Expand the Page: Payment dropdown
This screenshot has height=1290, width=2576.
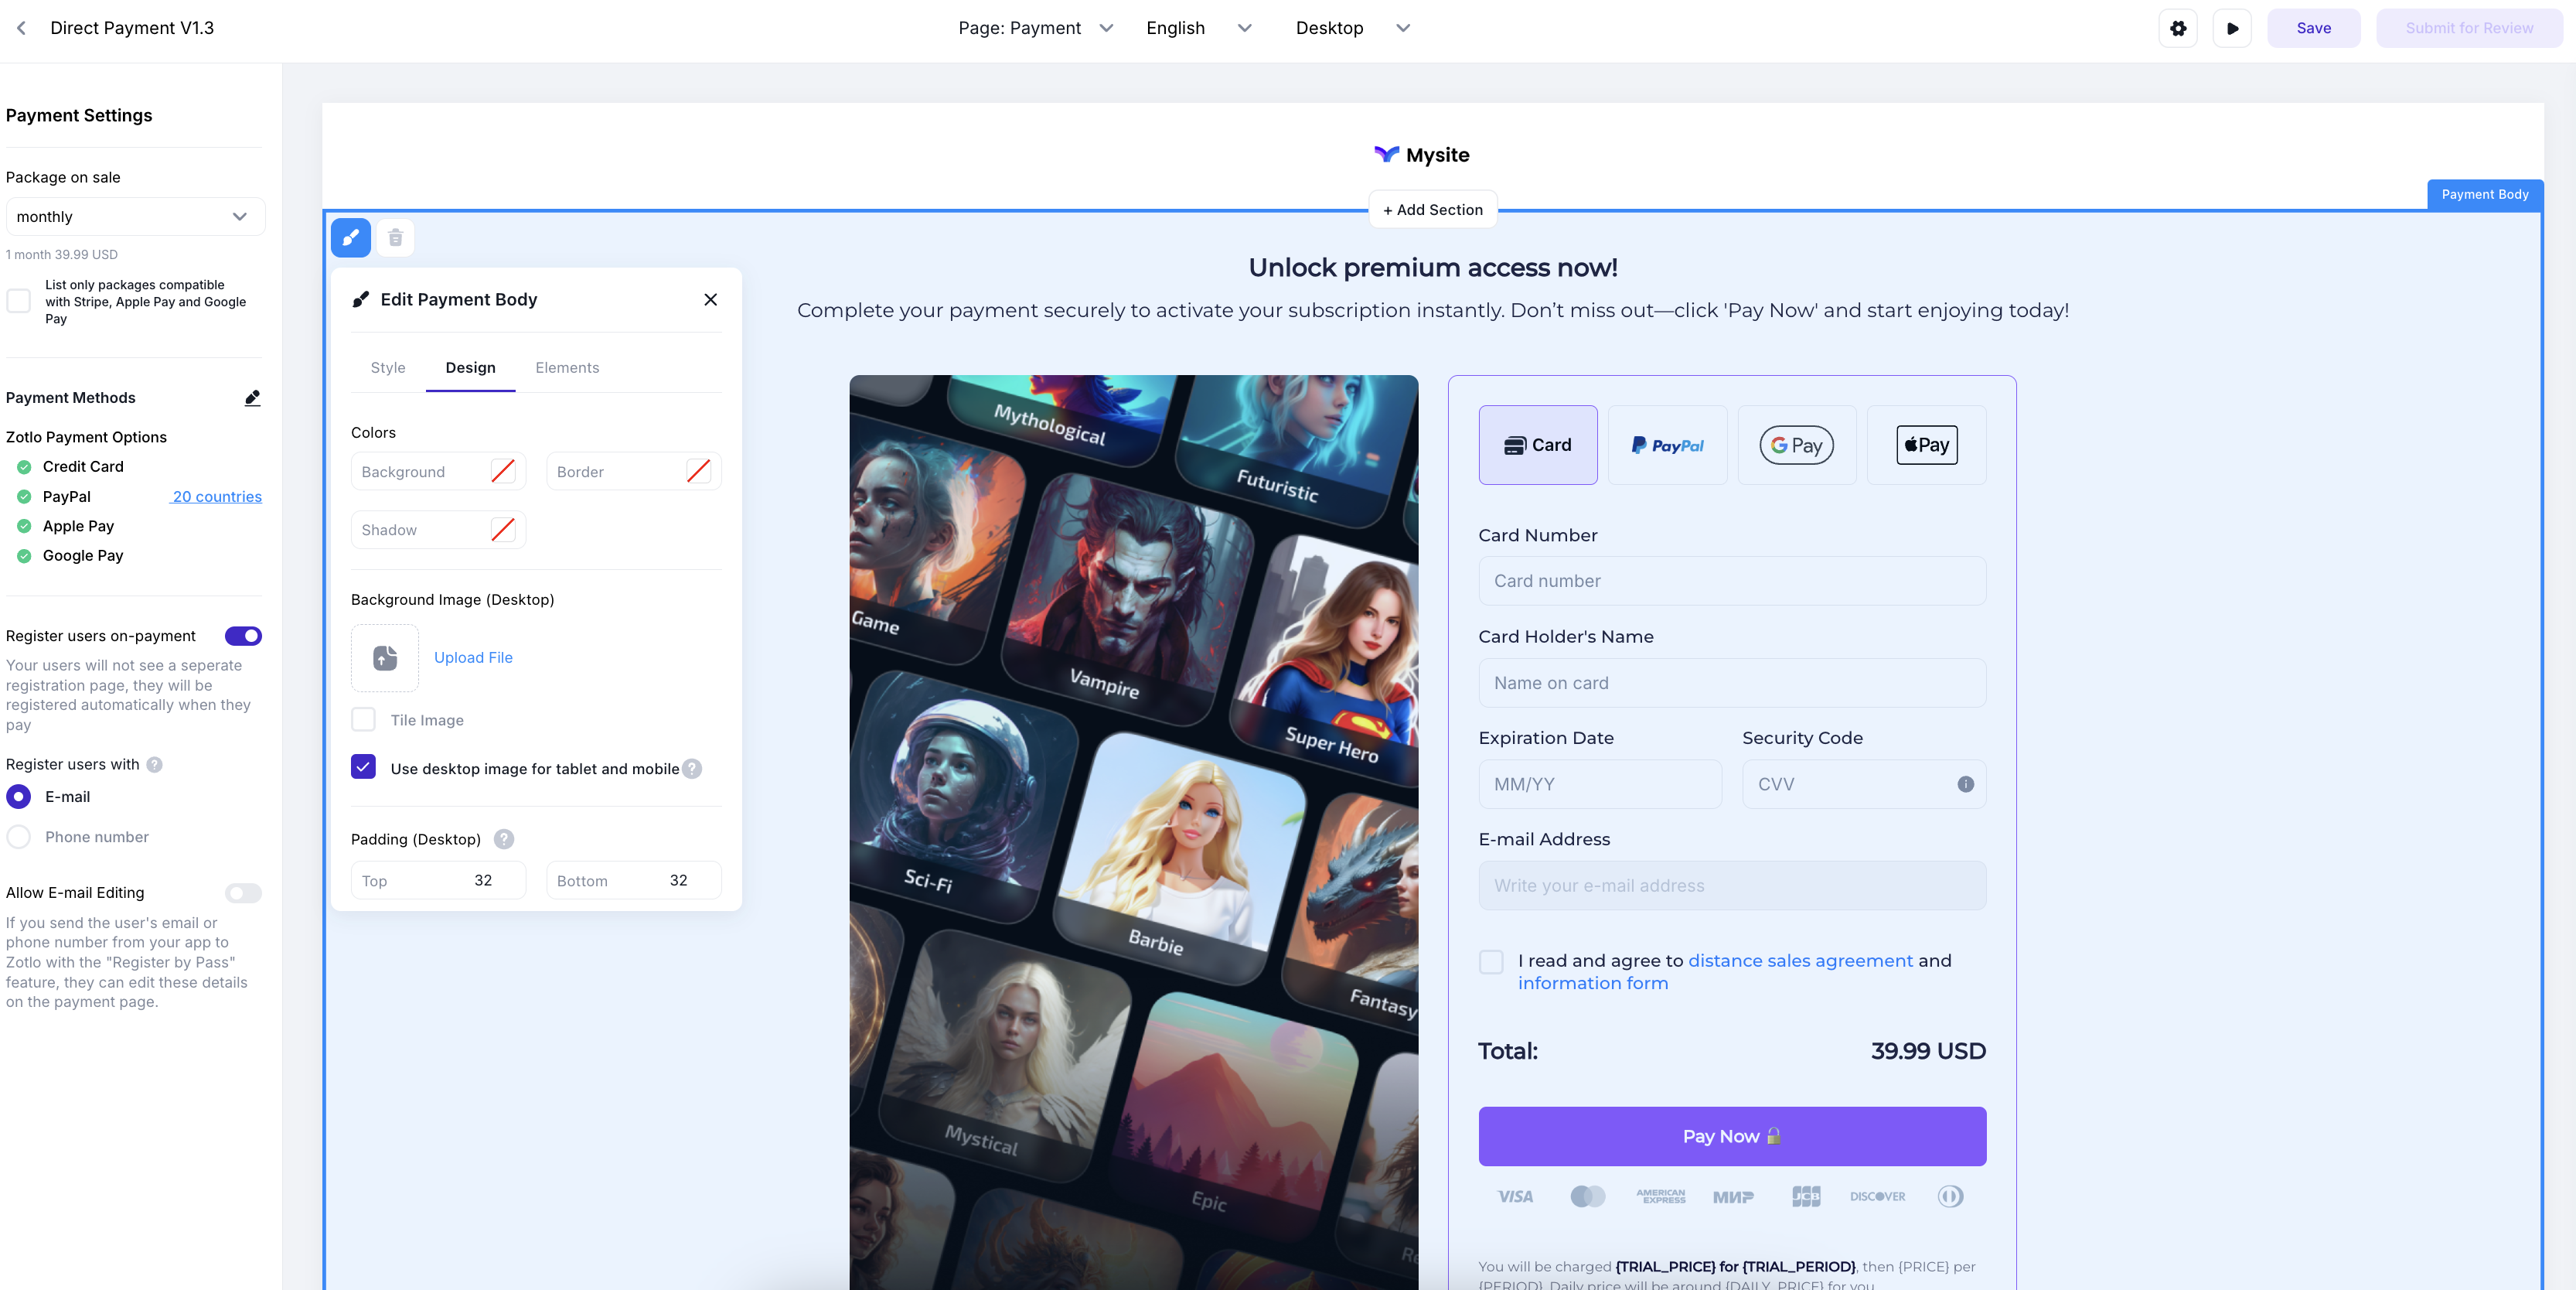coord(1035,28)
